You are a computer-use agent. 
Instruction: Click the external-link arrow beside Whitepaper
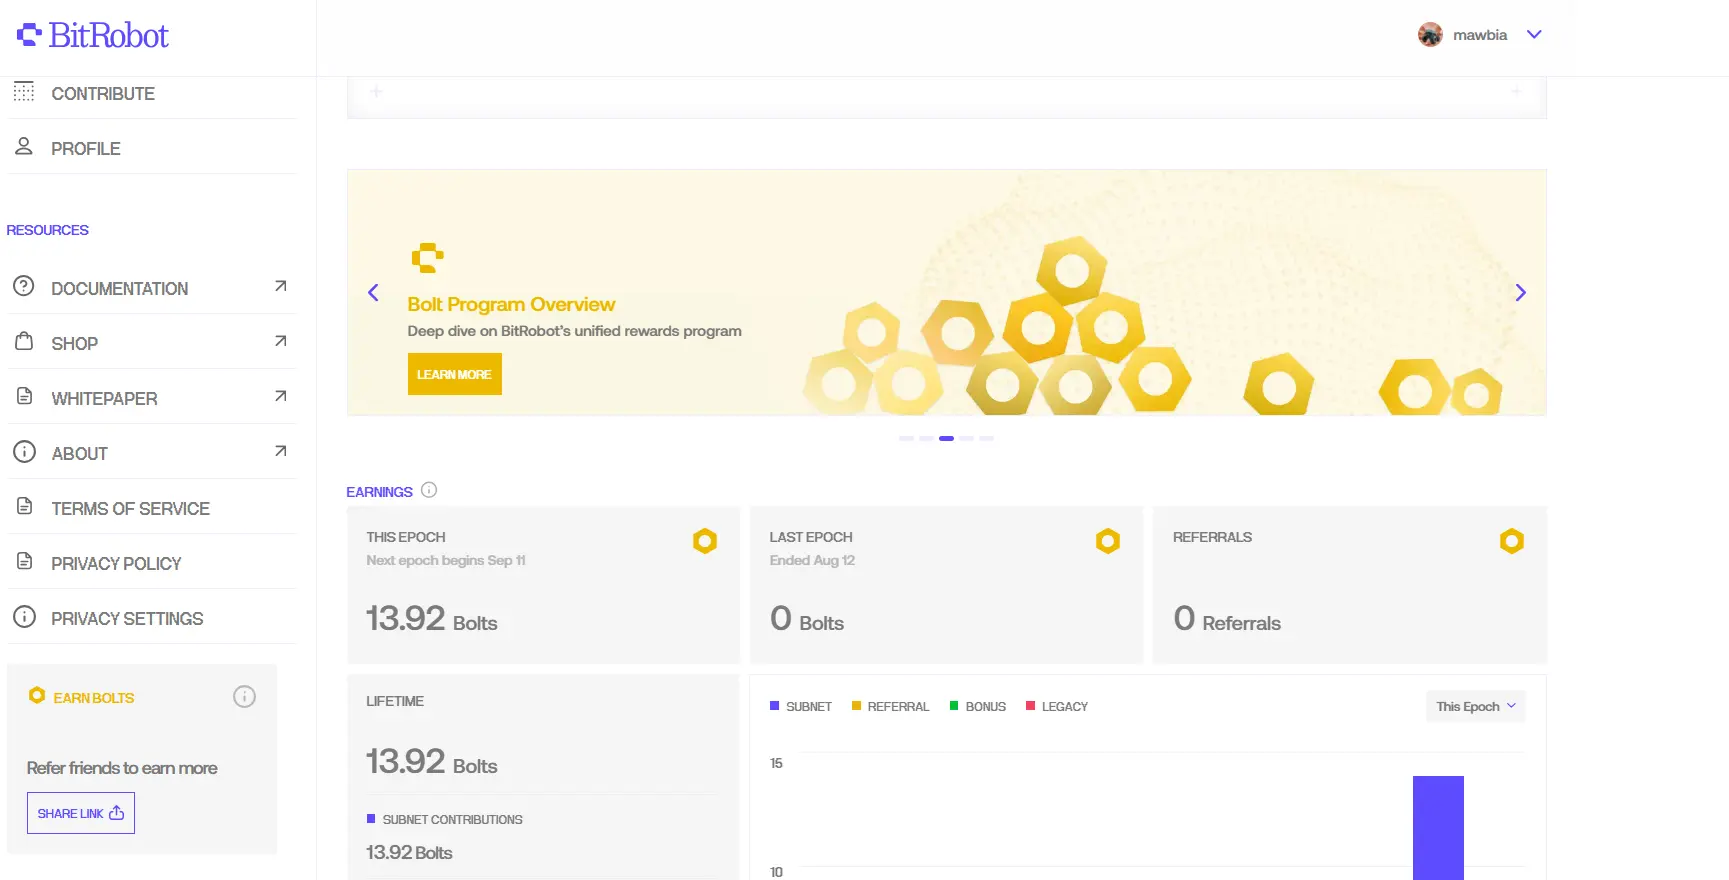coord(281,396)
